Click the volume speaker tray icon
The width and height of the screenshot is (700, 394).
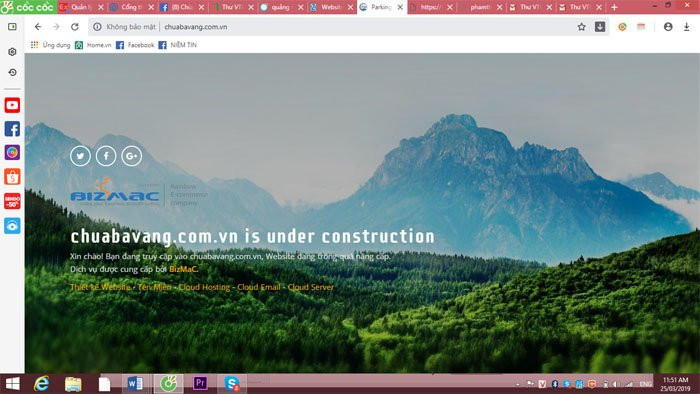tap(616, 384)
